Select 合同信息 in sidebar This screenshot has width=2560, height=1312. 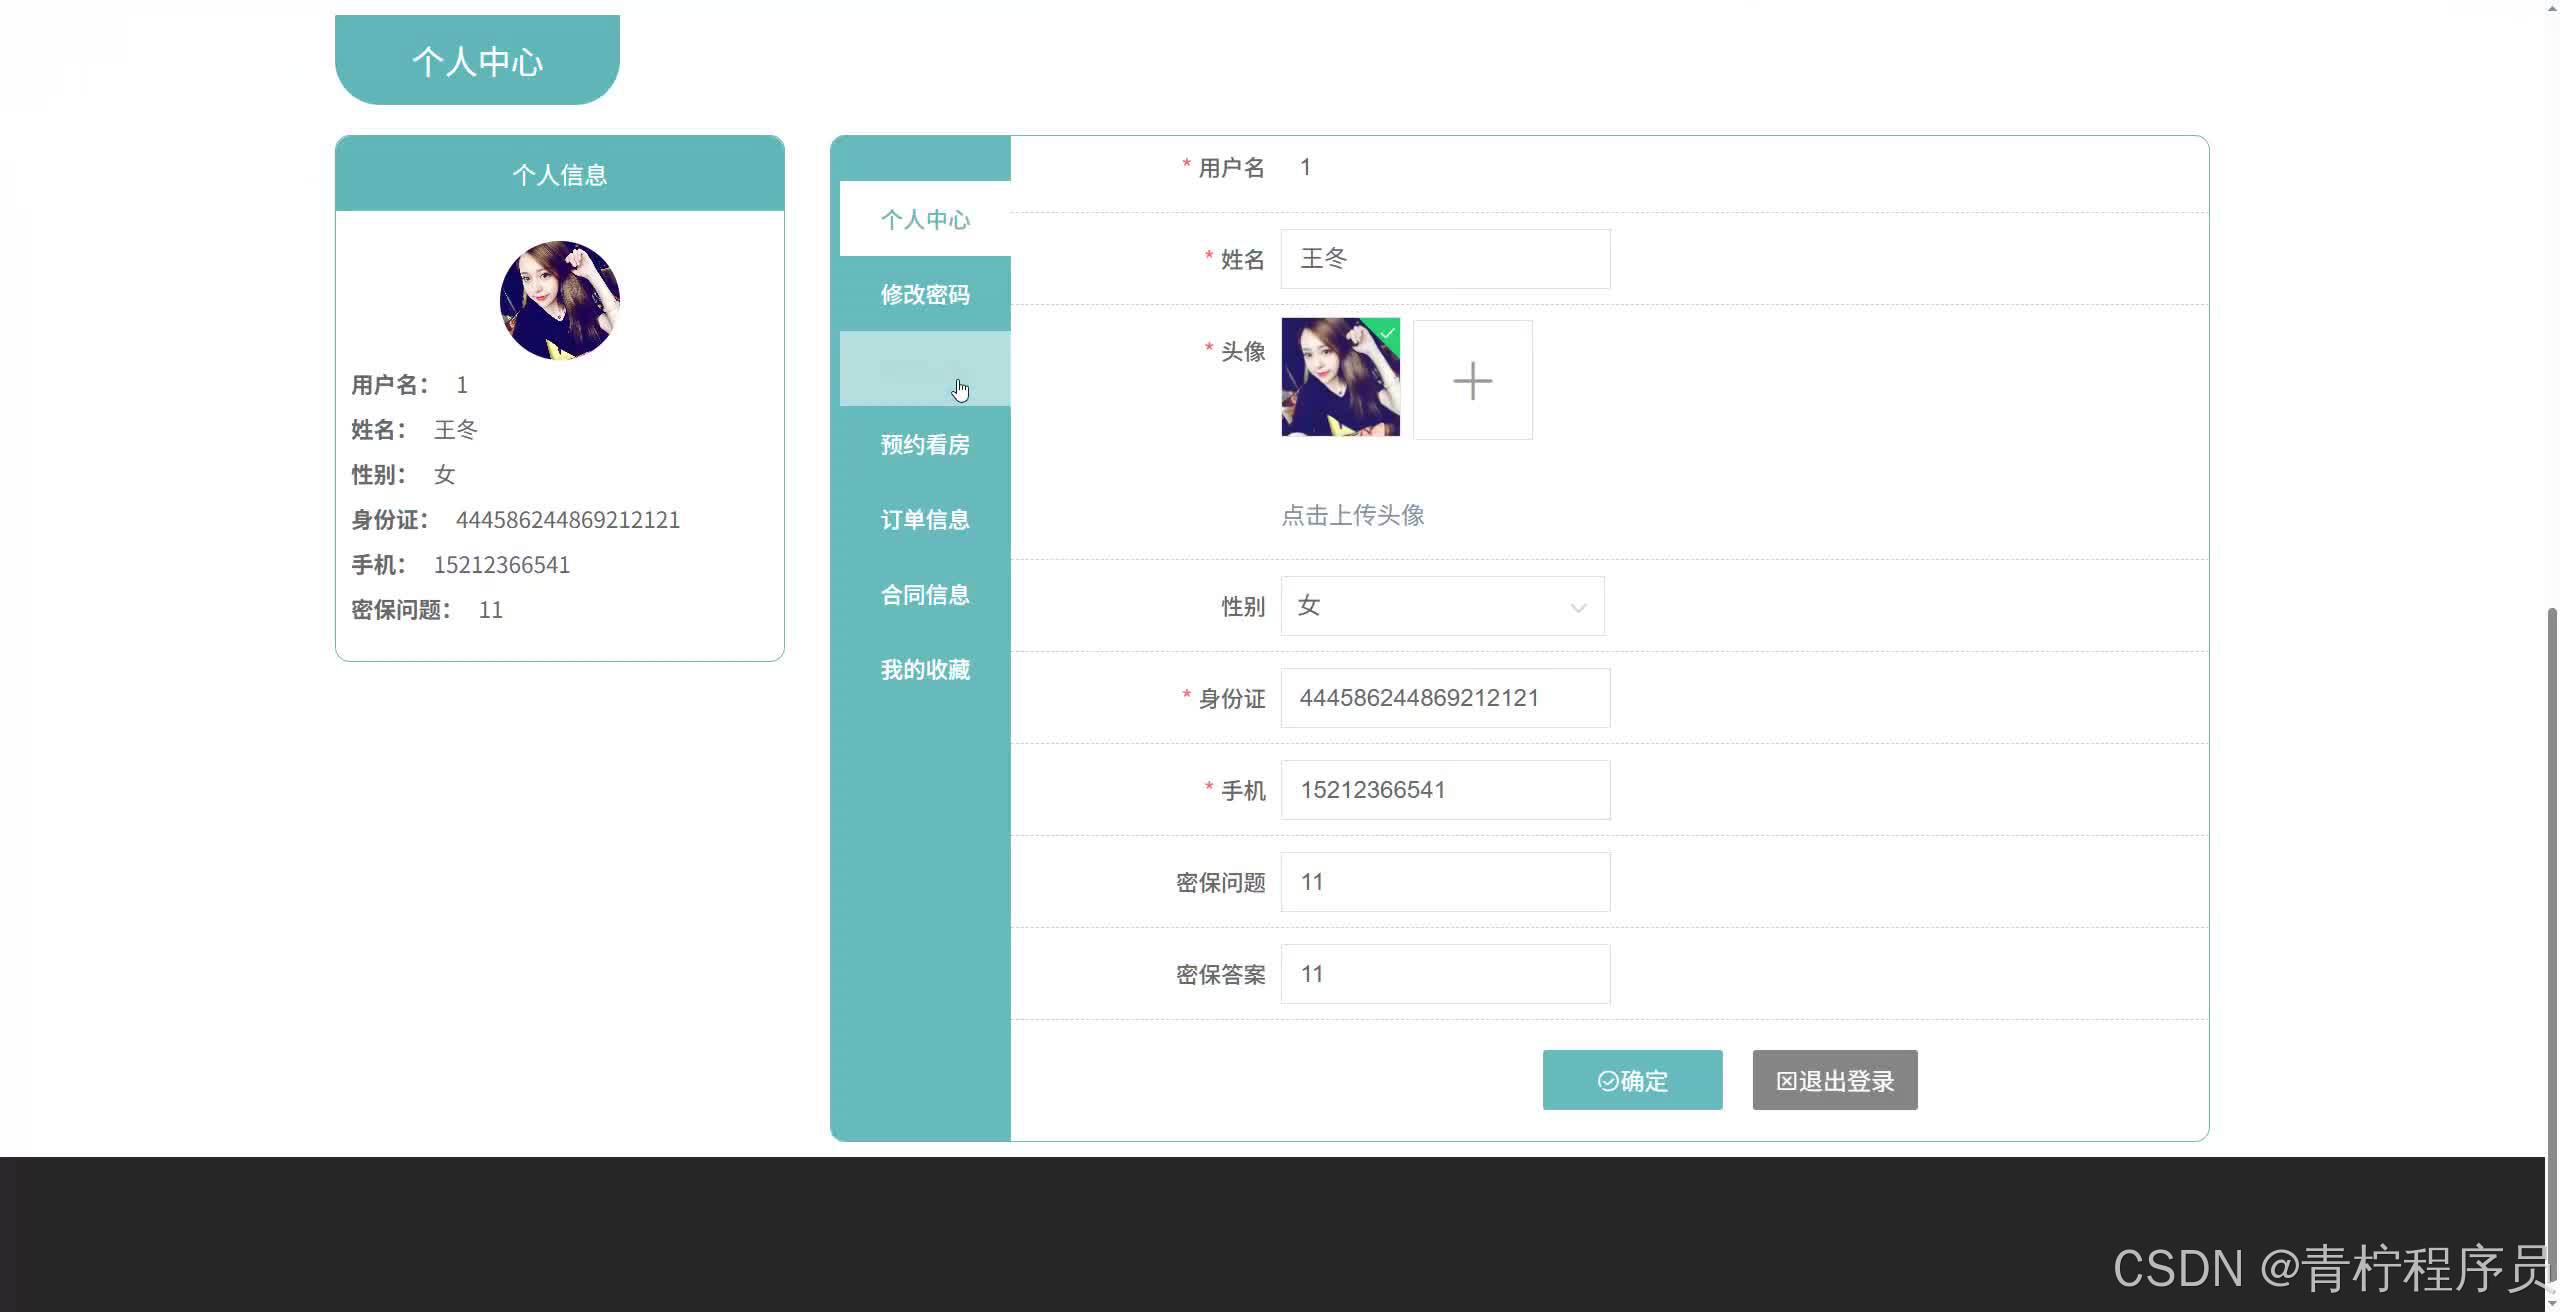coord(925,594)
